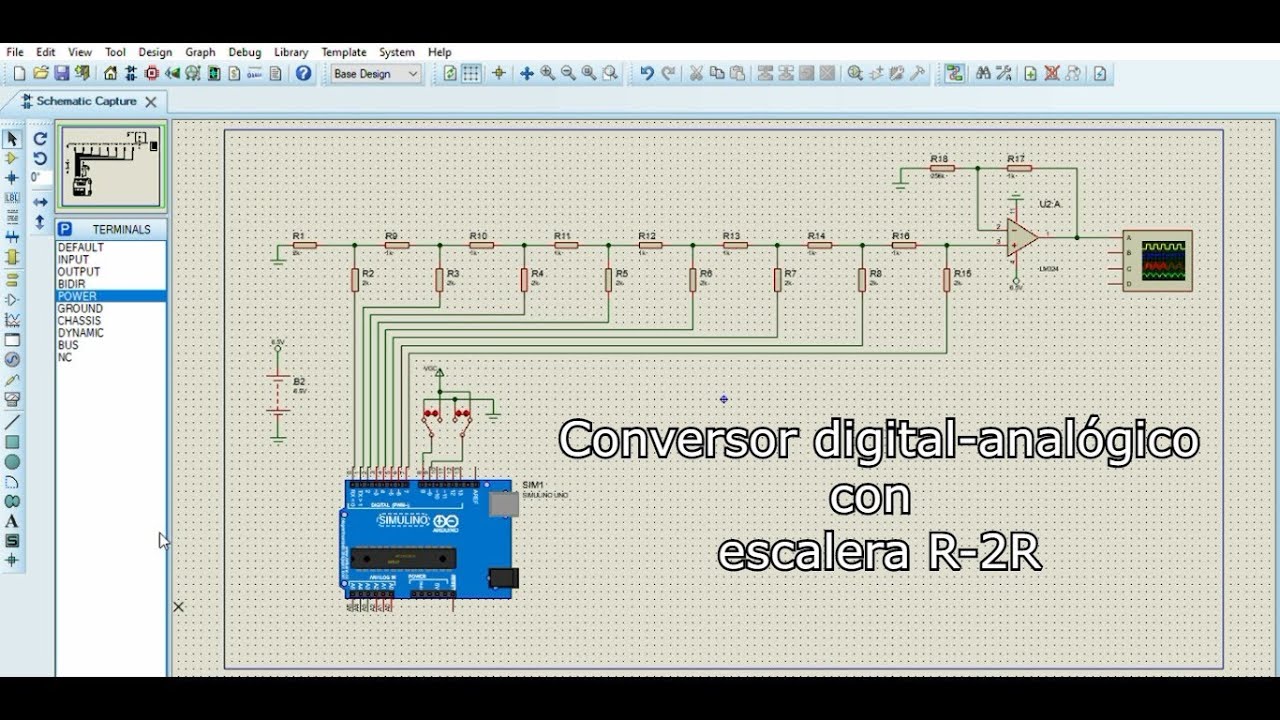Open the Home page icon
Image resolution: width=1280 pixels, height=720 pixels.
point(110,73)
